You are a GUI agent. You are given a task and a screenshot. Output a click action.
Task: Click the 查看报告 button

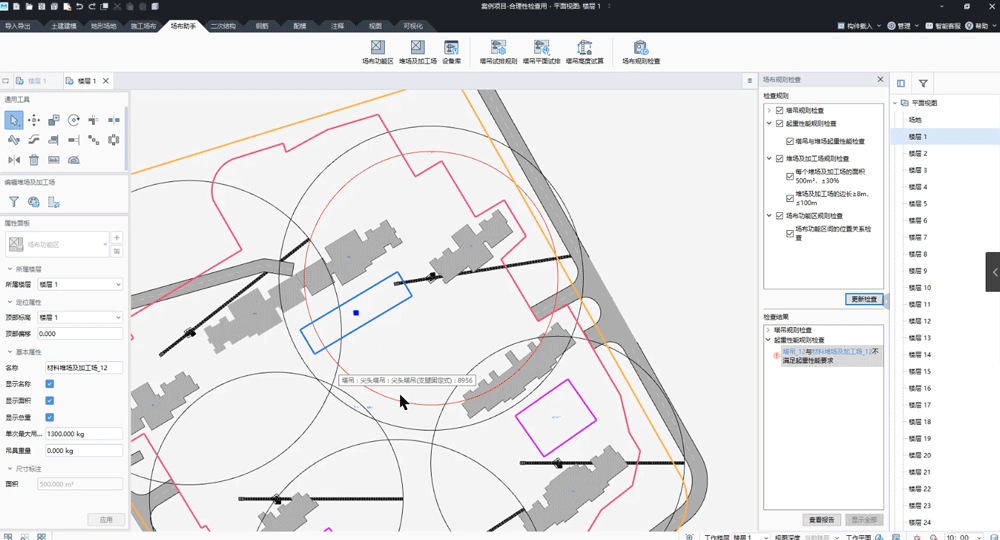(x=822, y=520)
